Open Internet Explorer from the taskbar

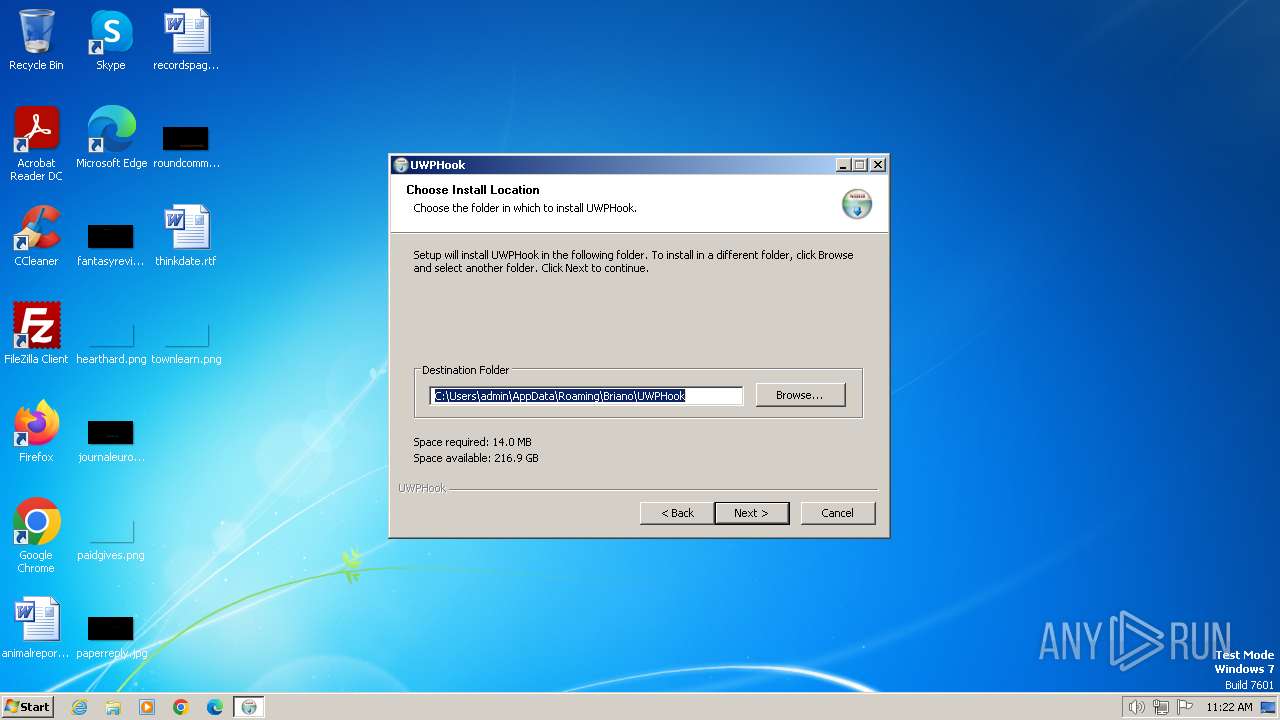tap(79, 707)
